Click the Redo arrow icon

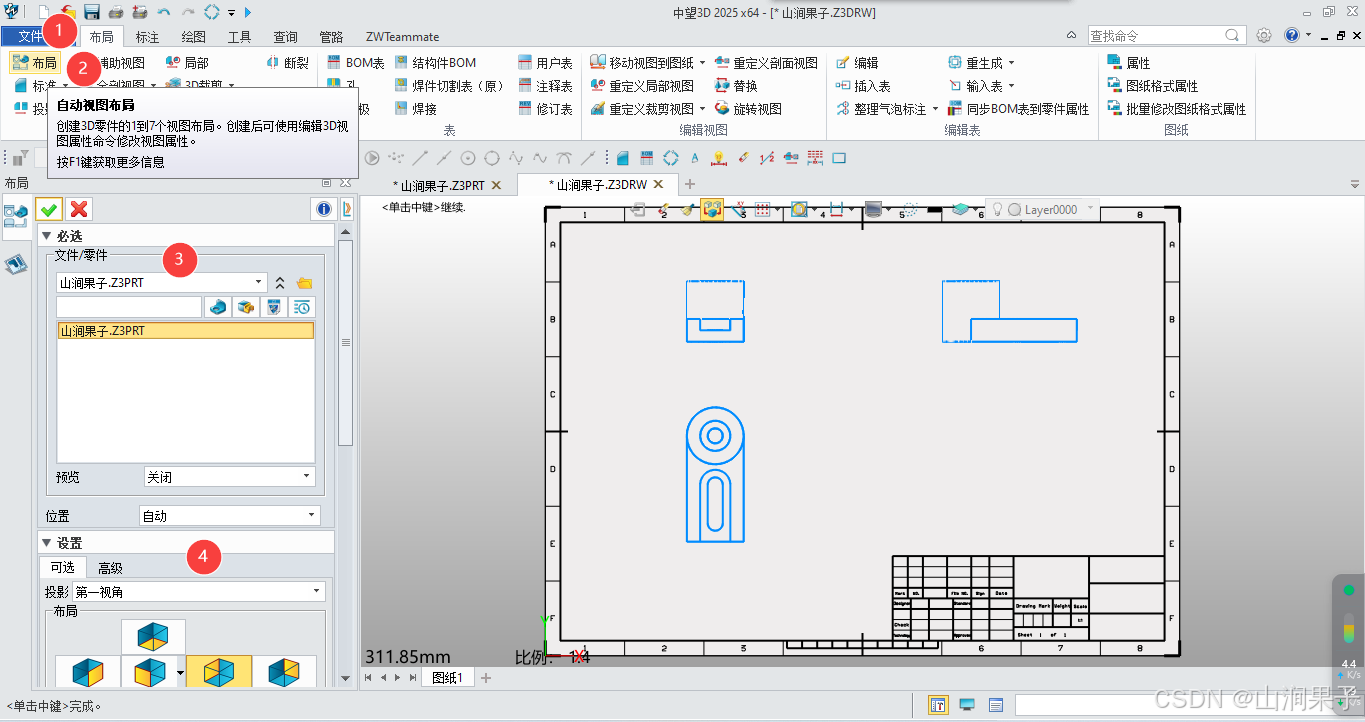(187, 12)
